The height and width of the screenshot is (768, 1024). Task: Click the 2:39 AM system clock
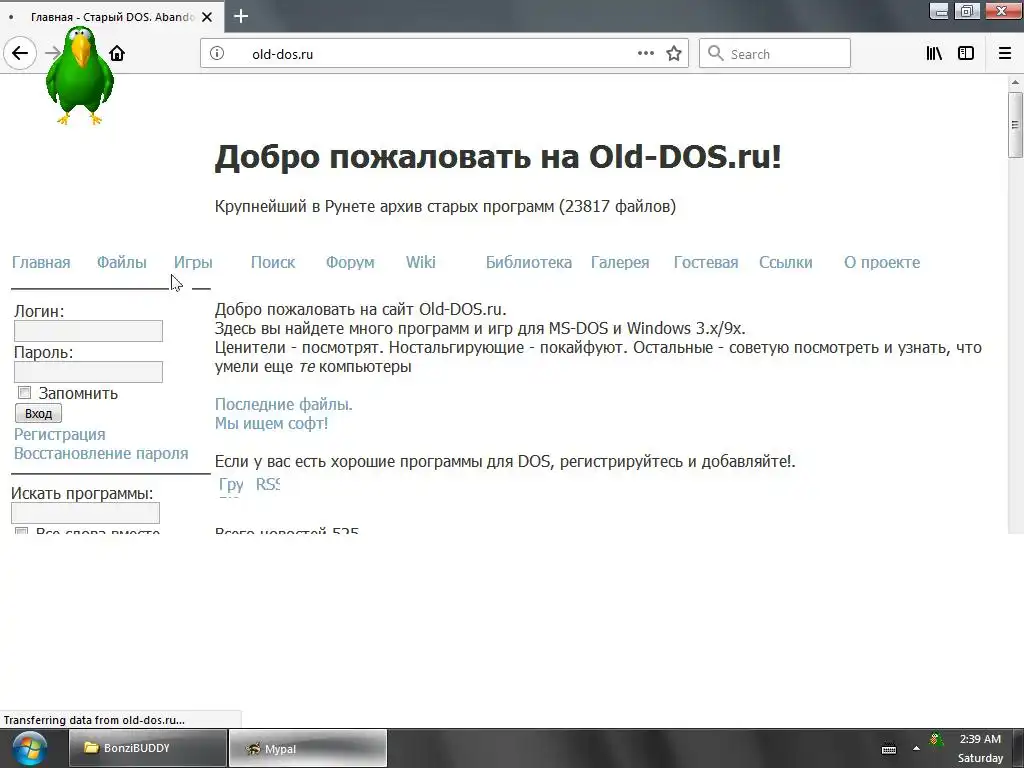click(980, 739)
